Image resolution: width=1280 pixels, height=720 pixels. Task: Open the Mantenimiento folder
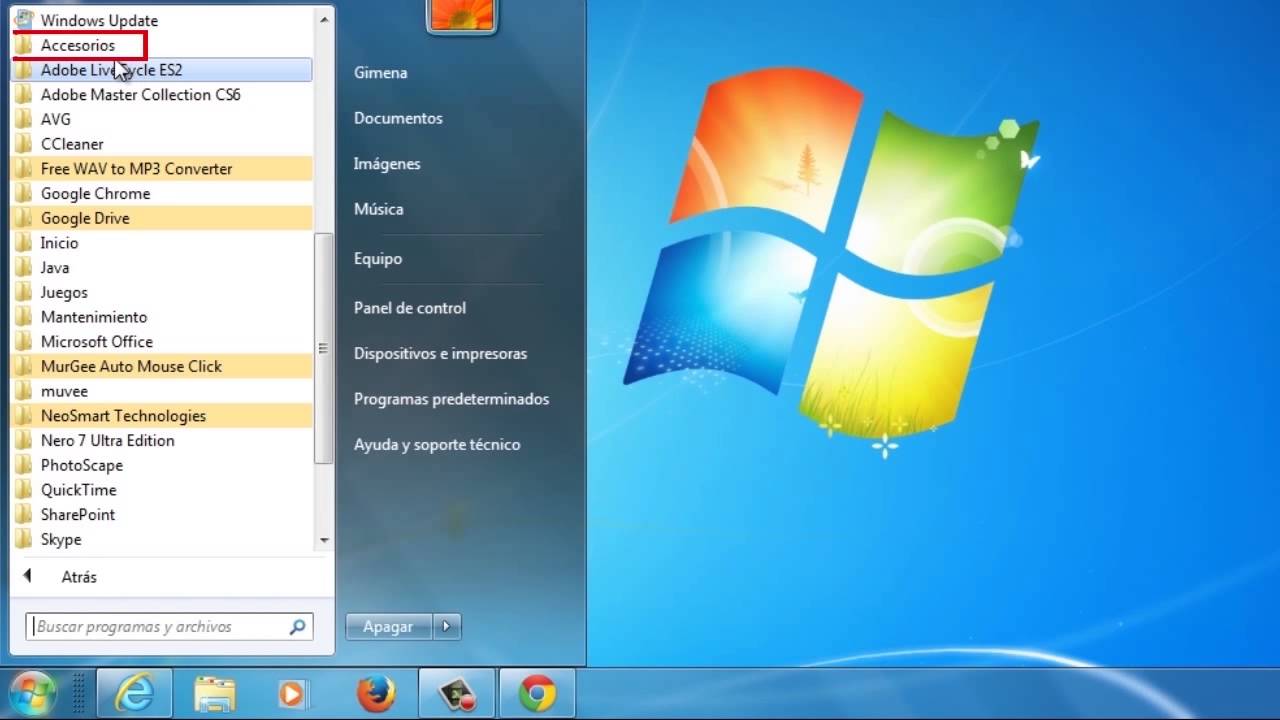[163, 316]
